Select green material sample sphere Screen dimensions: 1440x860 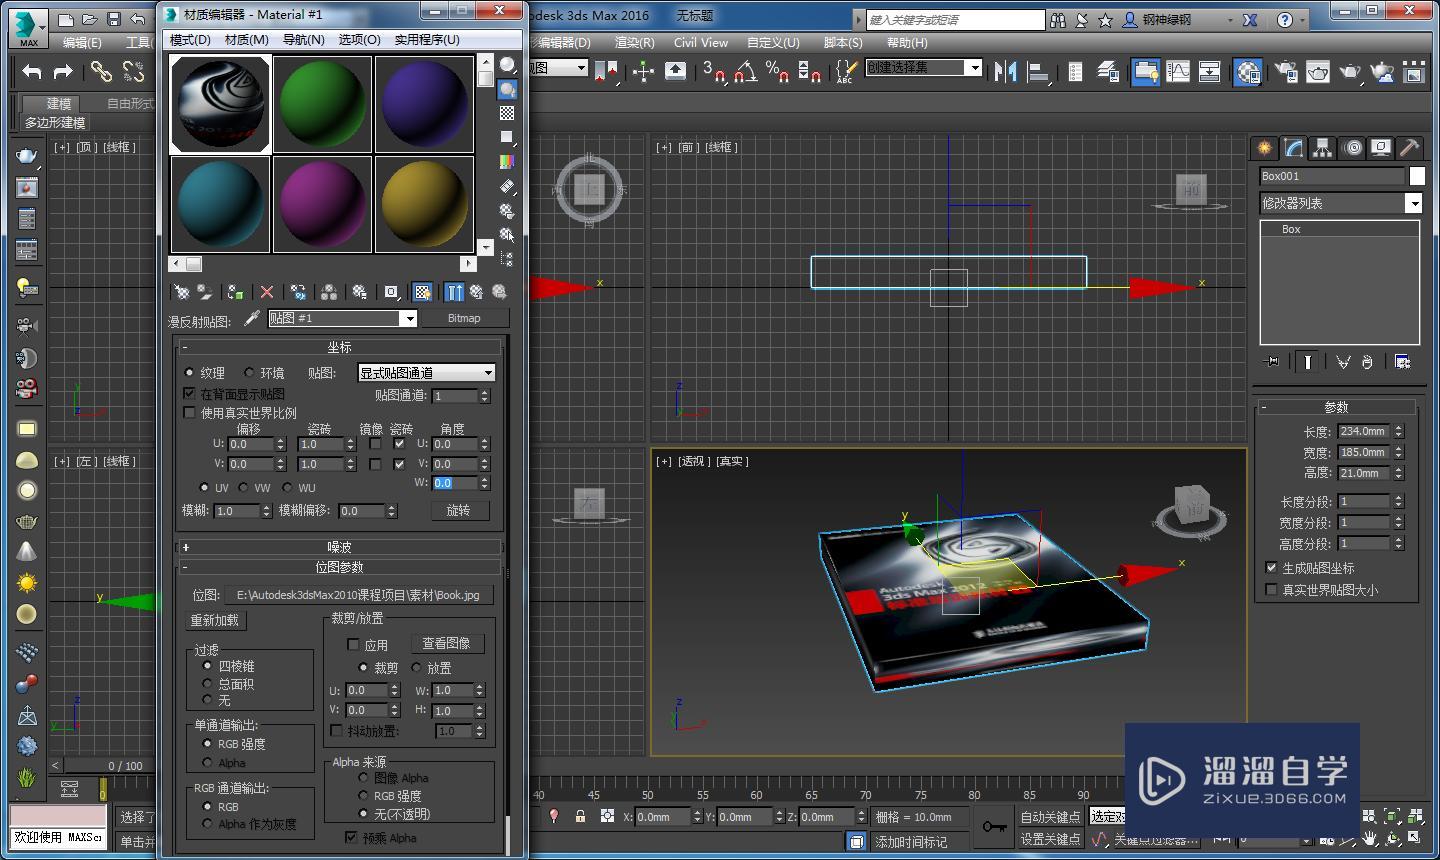pyautogui.click(x=322, y=104)
